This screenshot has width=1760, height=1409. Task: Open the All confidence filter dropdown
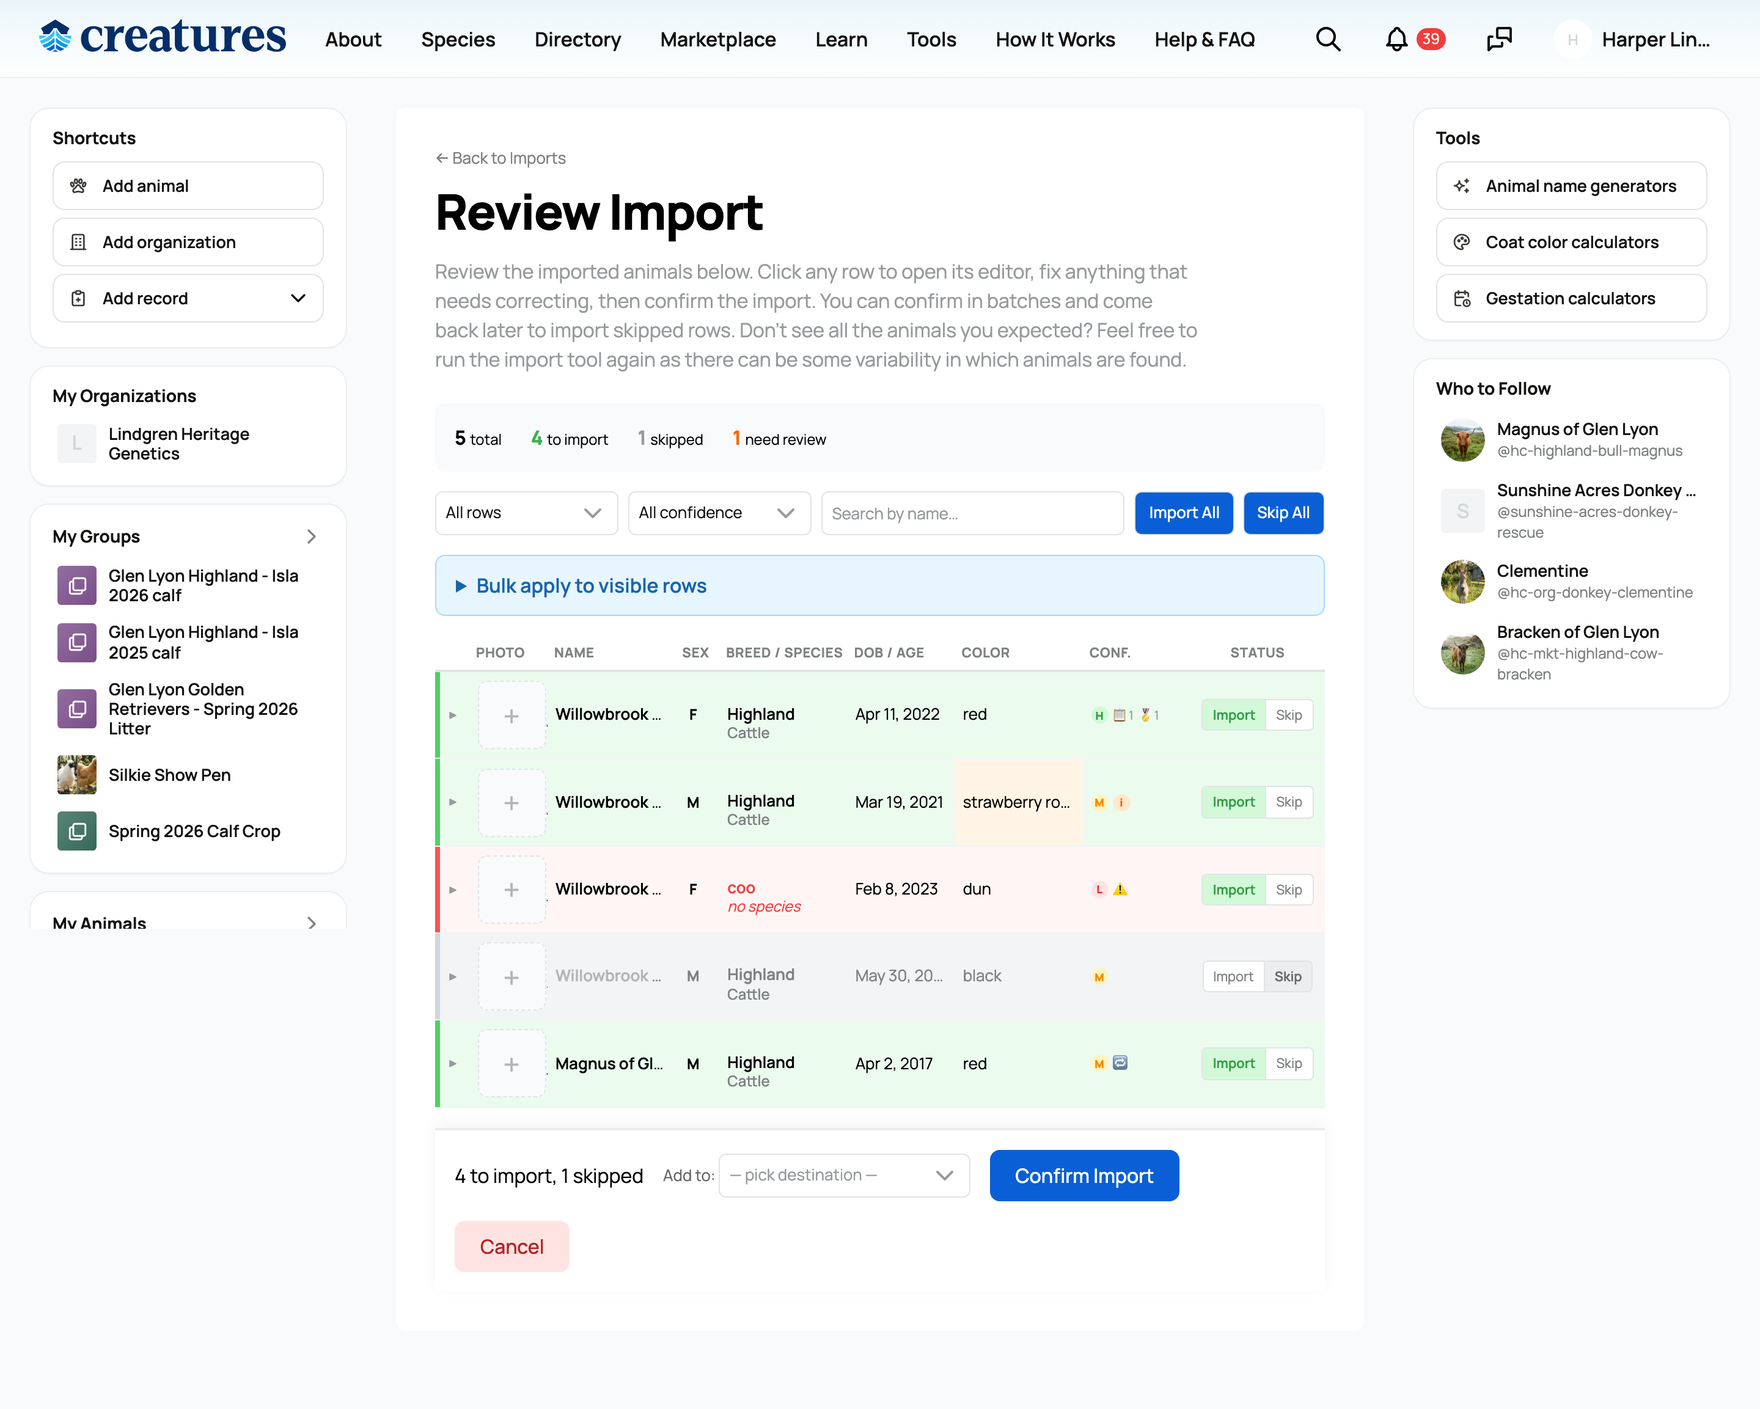(x=719, y=513)
